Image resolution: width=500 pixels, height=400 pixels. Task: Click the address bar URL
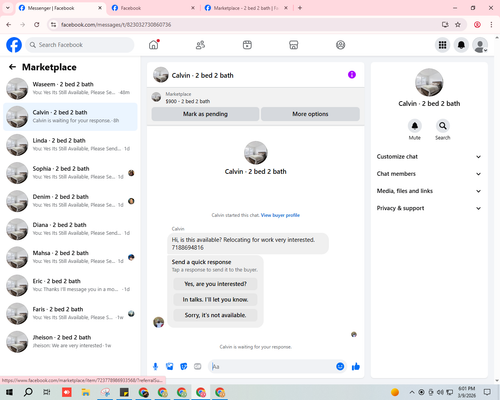click(x=116, y=25)
